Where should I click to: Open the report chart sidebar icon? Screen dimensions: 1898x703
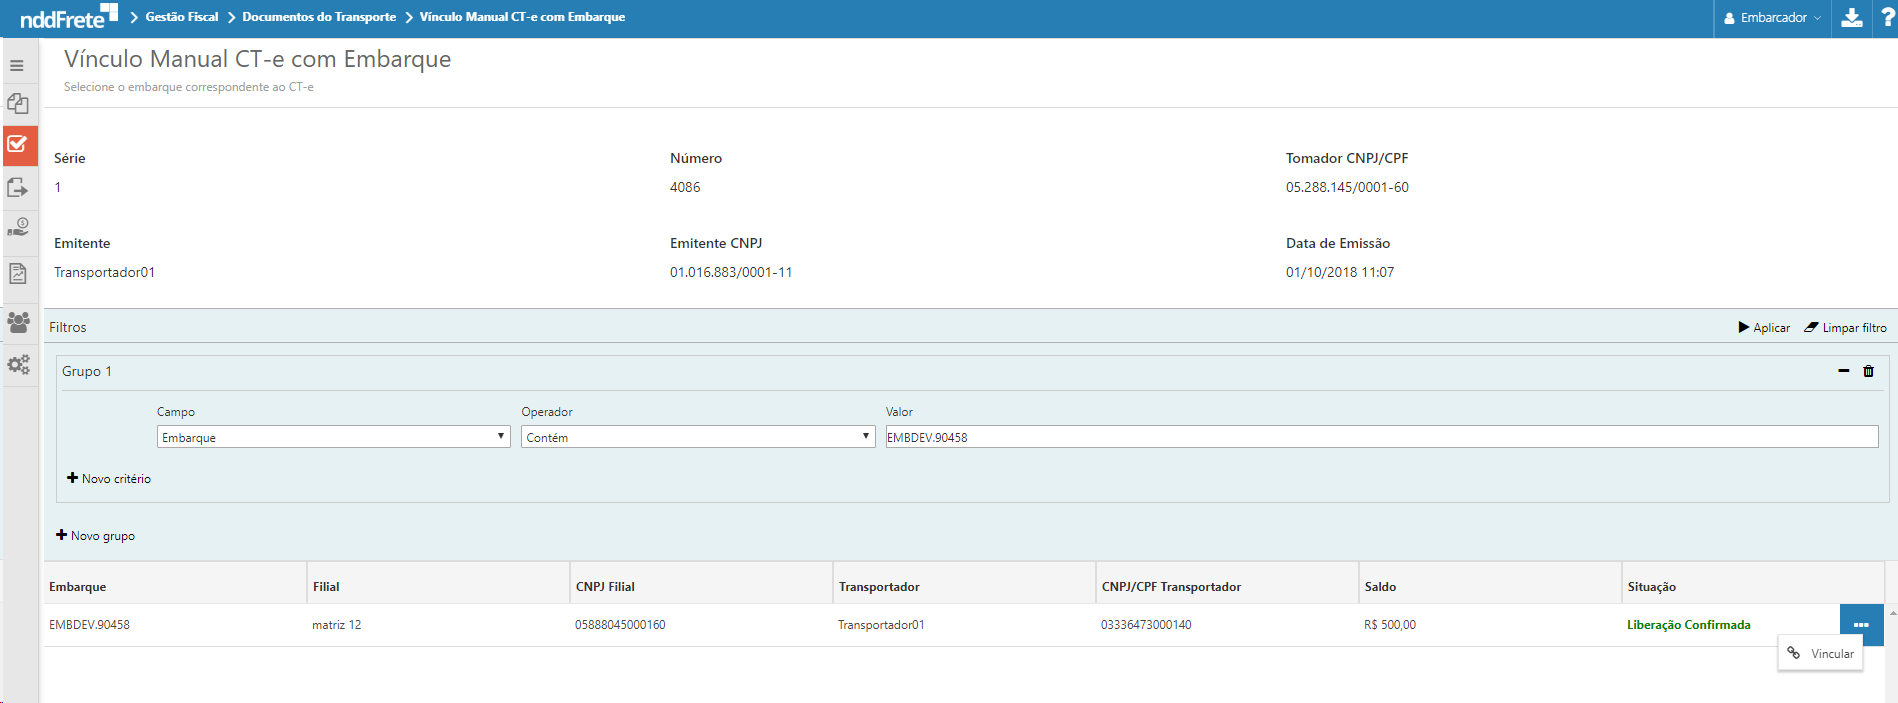(x=18, y=273)
